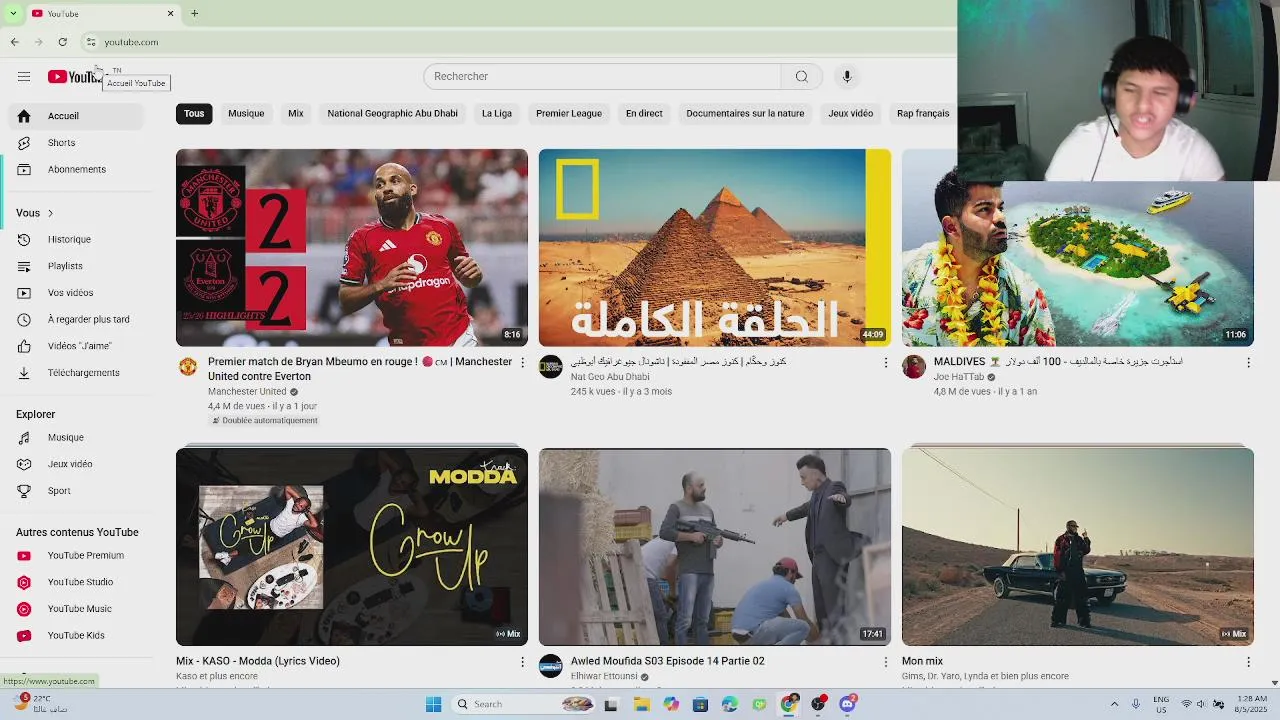1280x720 pixels.
Task: Click Joe HaTTab channel name
Action: tap(960, 377)
